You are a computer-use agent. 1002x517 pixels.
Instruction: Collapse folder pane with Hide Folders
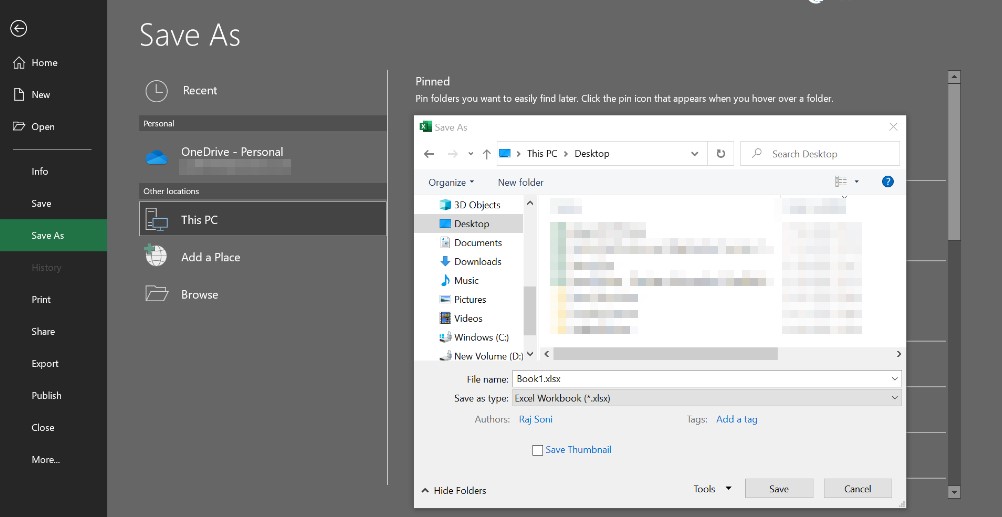(453, 491)
